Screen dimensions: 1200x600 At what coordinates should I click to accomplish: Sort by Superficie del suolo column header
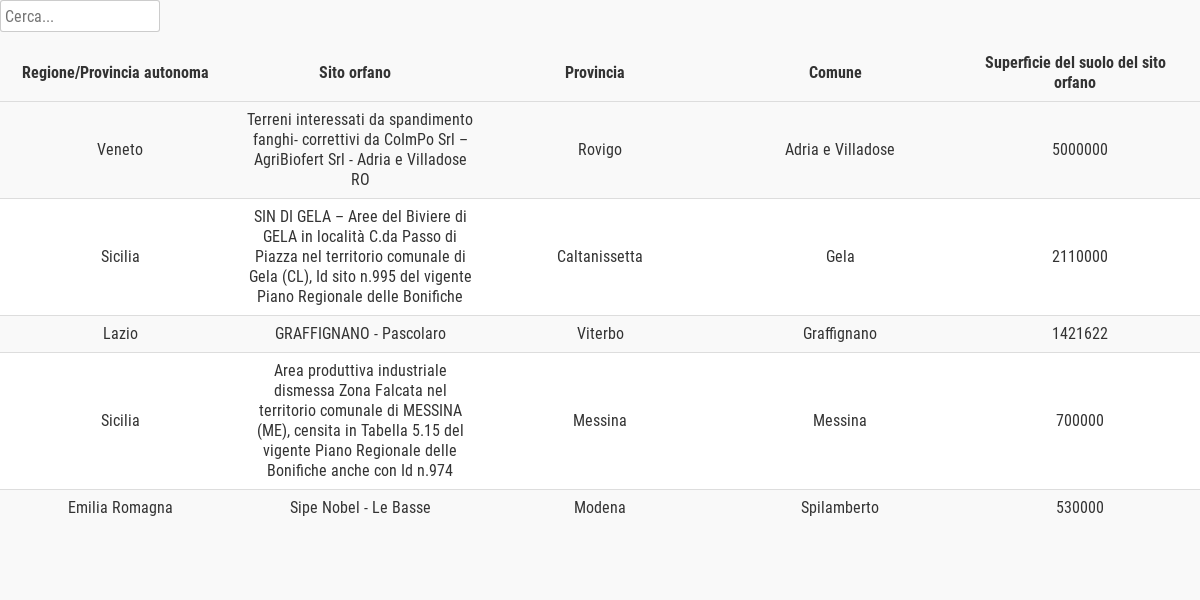point(1075,72)
